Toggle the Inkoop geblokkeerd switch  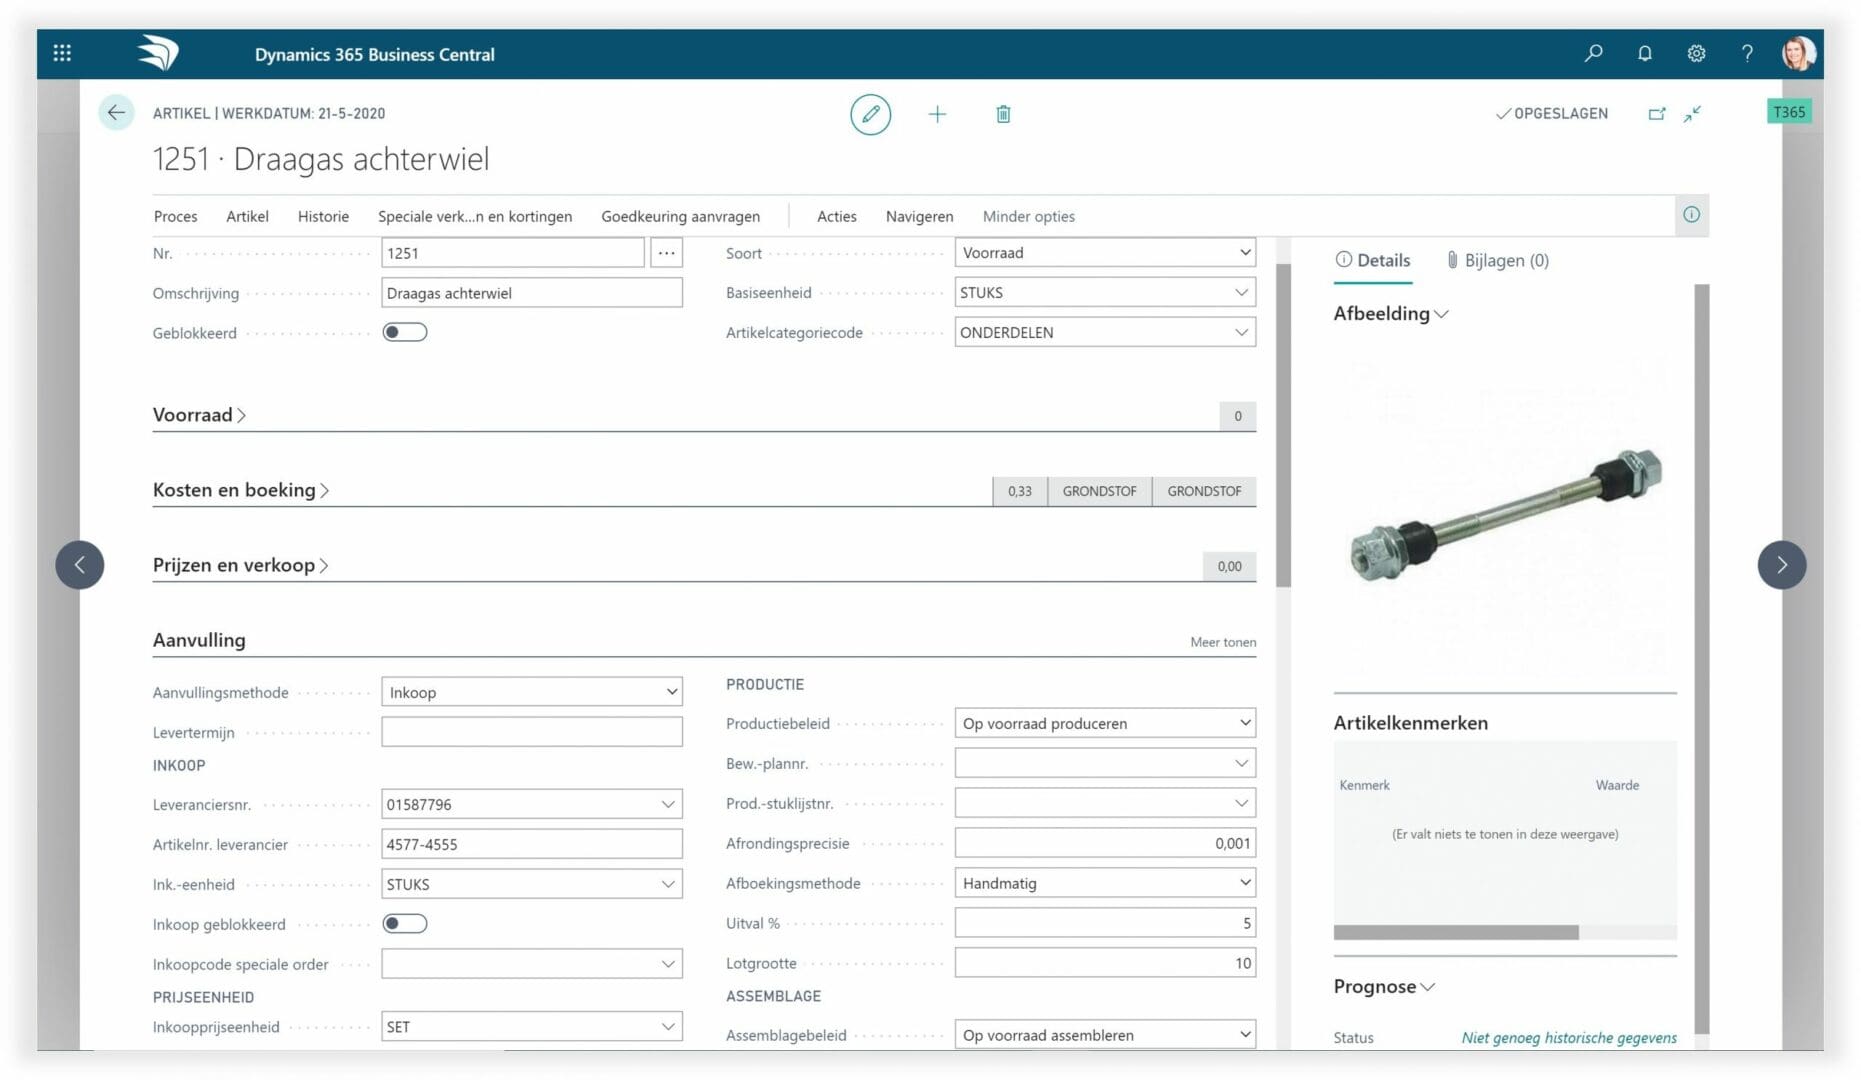click(x=405, y=924)
